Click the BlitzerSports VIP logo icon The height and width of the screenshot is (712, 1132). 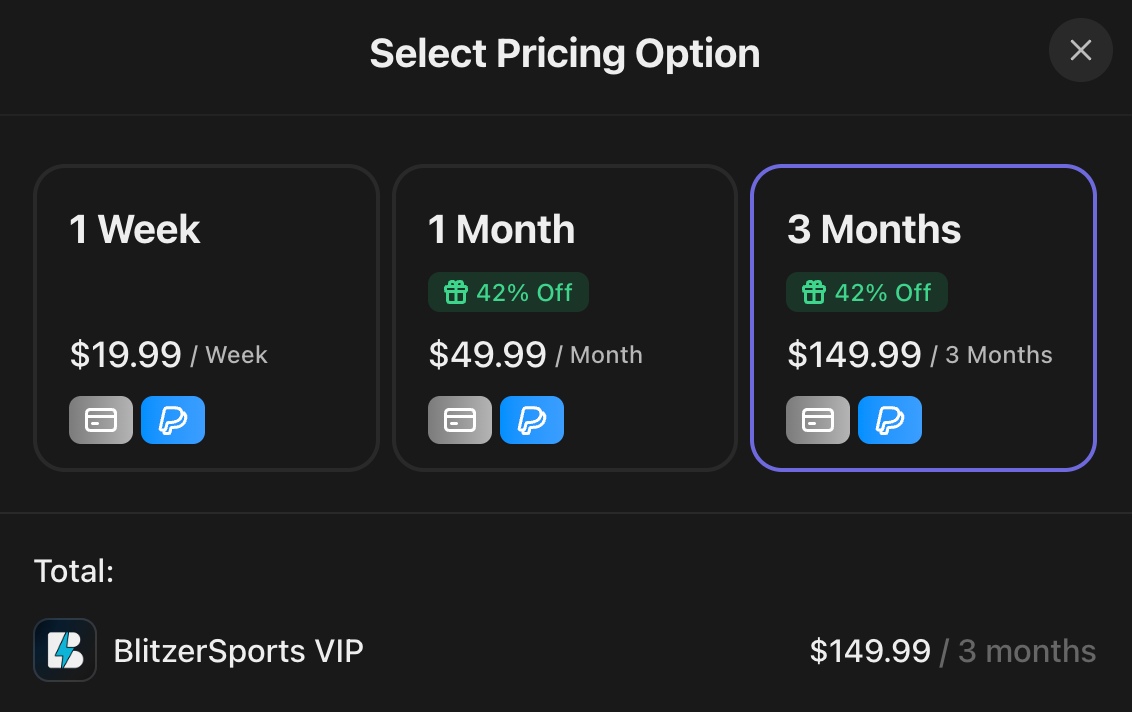(65, 651)
